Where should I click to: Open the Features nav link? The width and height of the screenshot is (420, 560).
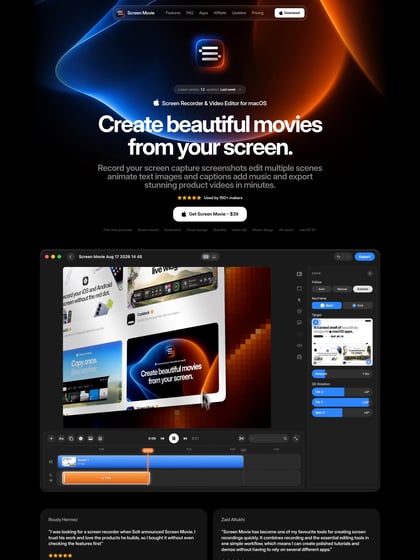[173, 13]
